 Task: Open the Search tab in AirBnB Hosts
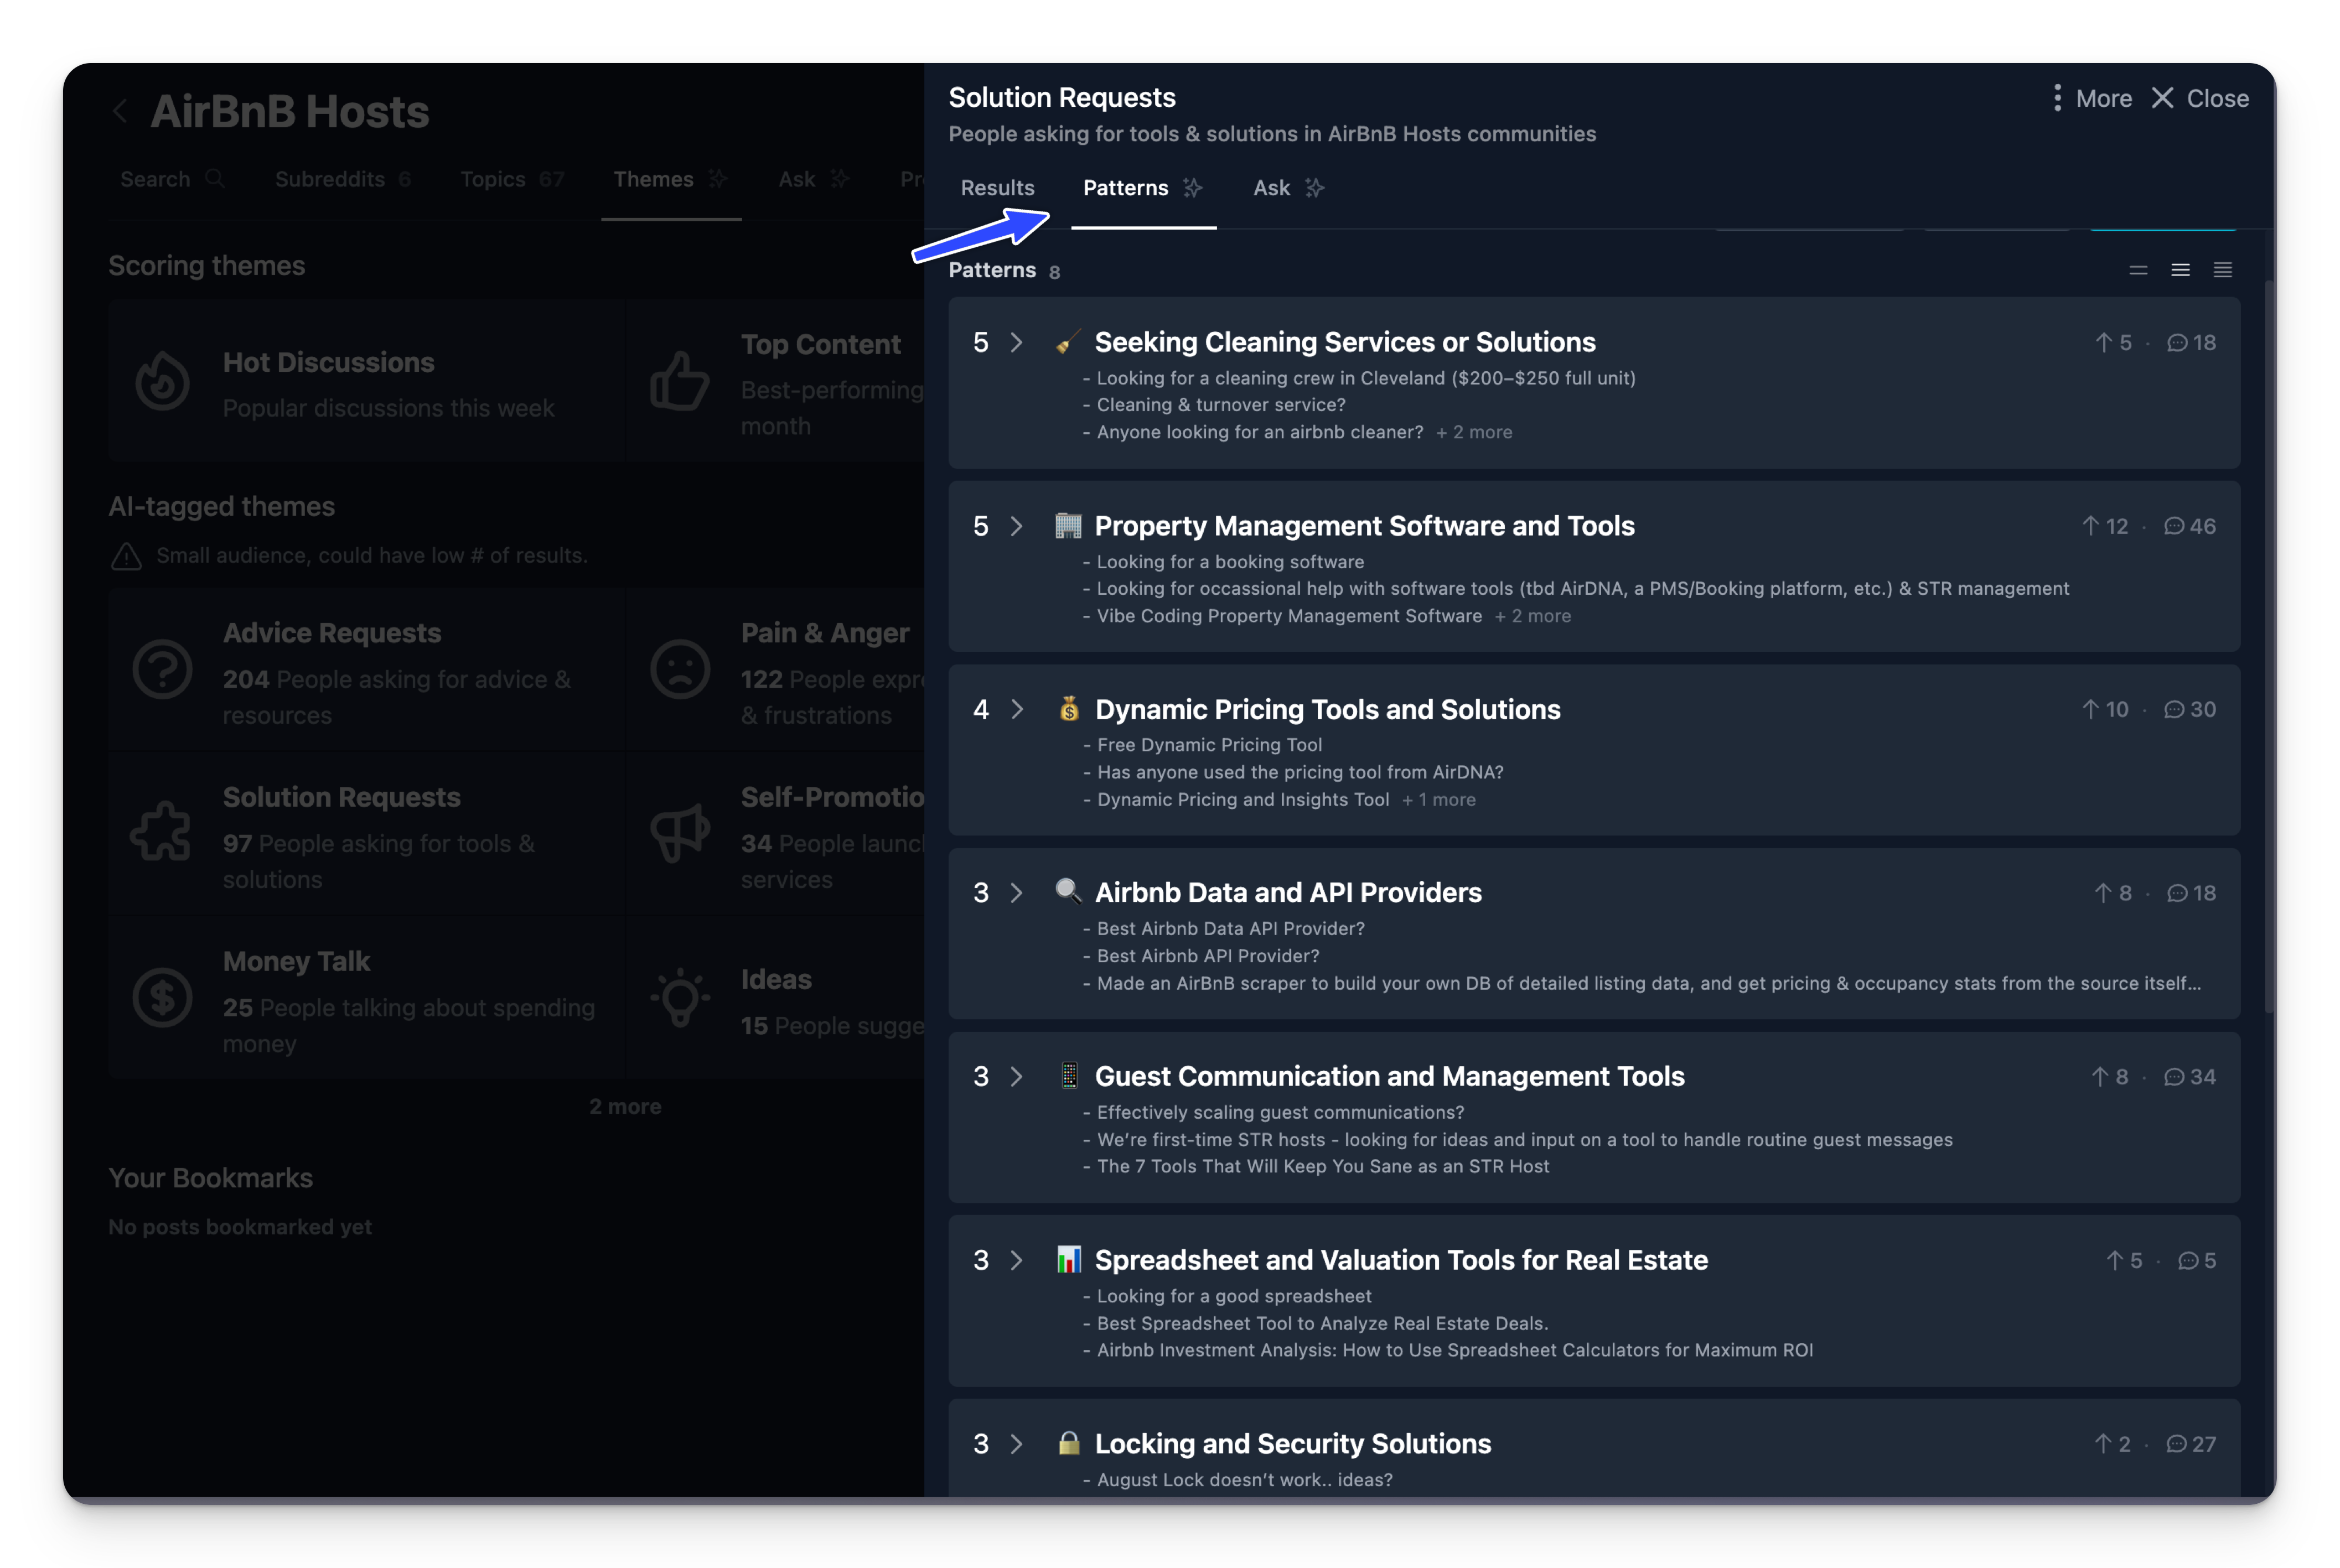(172, 179)
